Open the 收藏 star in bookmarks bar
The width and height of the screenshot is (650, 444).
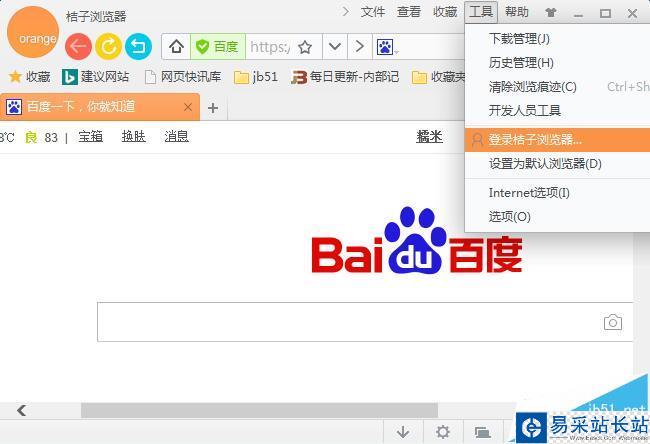pos(29,77)
